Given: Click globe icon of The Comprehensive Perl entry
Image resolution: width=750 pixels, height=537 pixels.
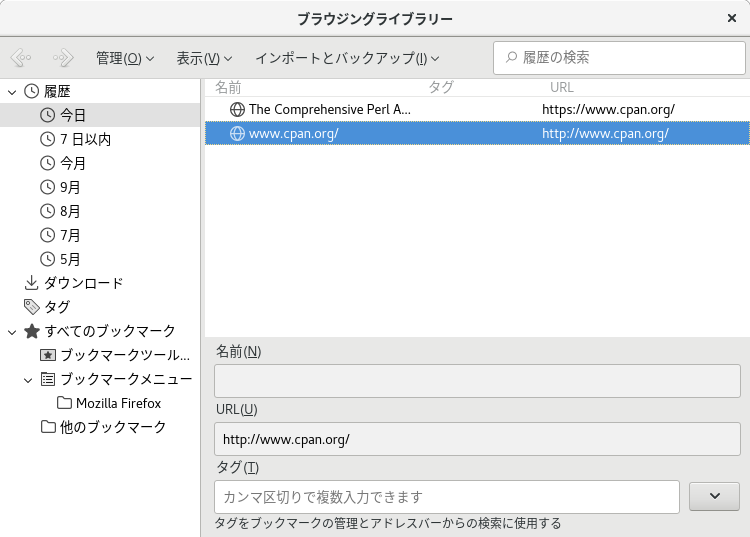Looking at the screenshot, I should click(x=237, y=110).
